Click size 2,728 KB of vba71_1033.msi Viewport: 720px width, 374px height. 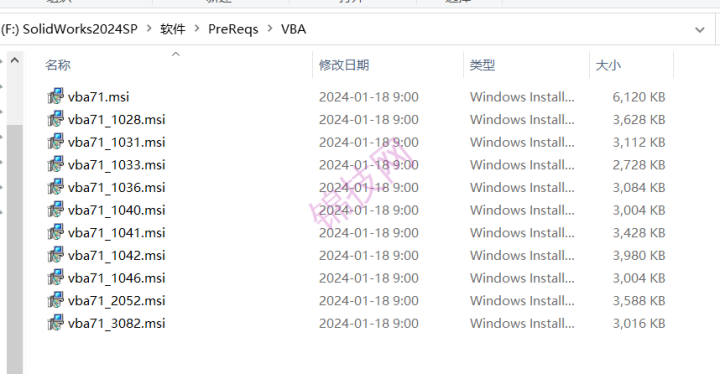pyautogui.click(x=639, y=165)
